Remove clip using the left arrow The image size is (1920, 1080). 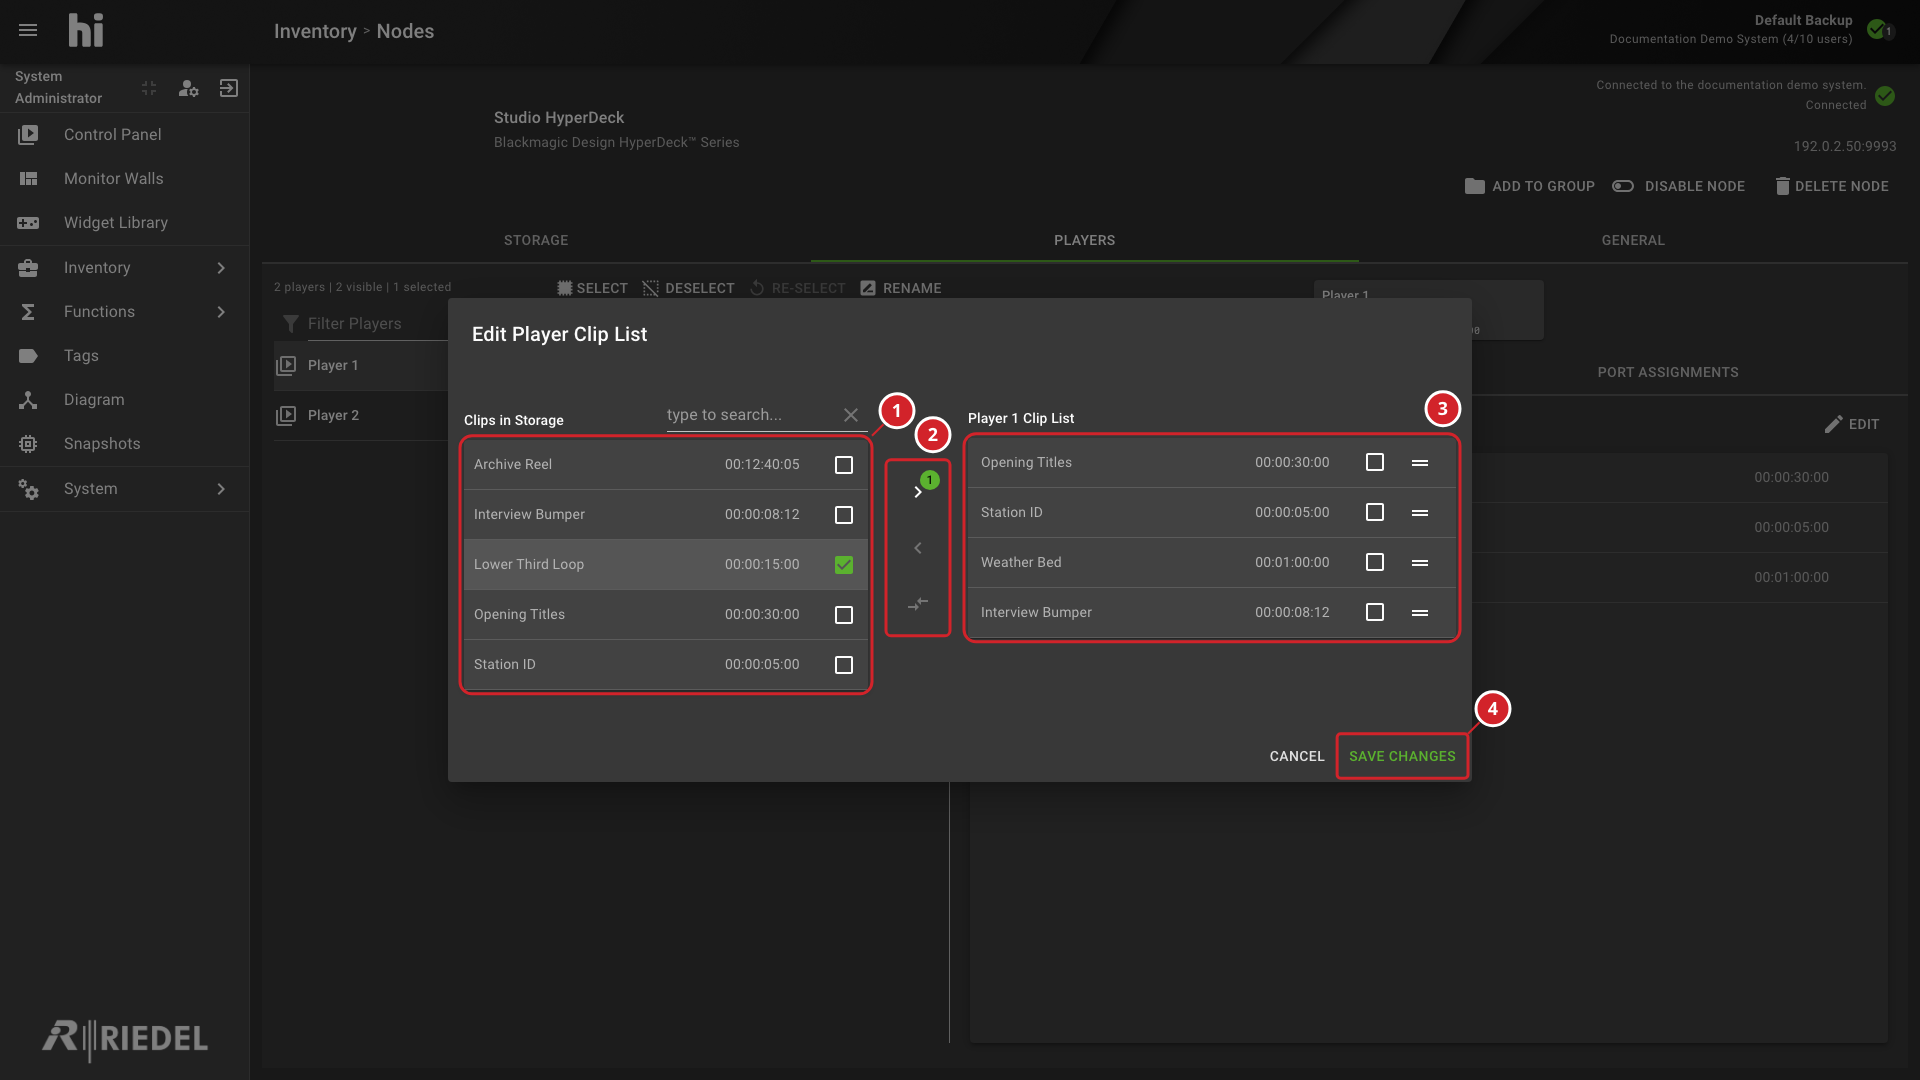918,547
